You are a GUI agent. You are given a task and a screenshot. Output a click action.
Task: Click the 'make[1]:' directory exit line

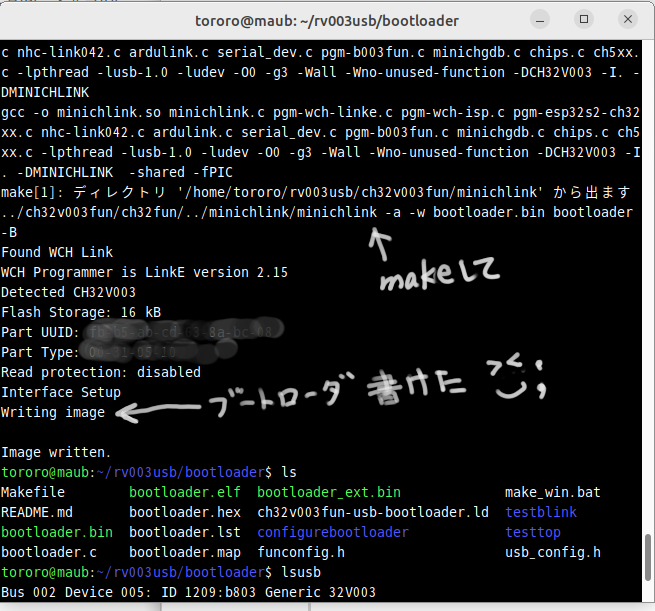point(316,192)
